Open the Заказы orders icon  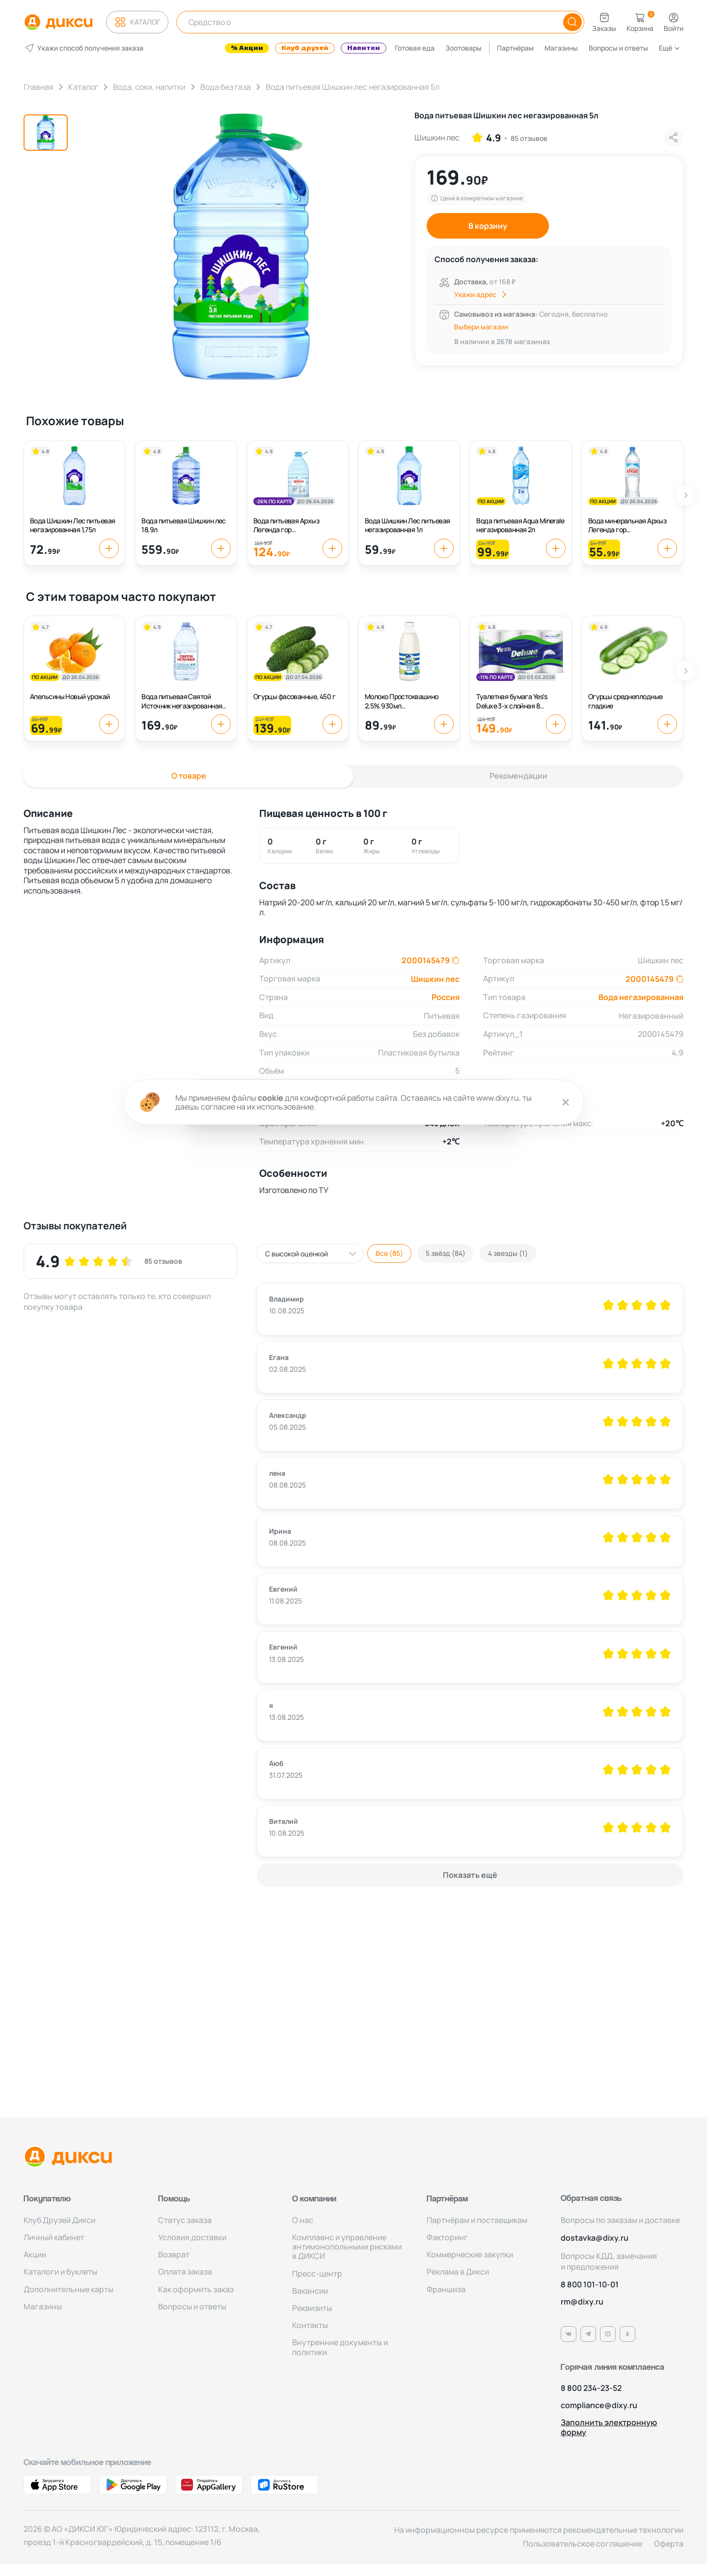click(604, 18)
